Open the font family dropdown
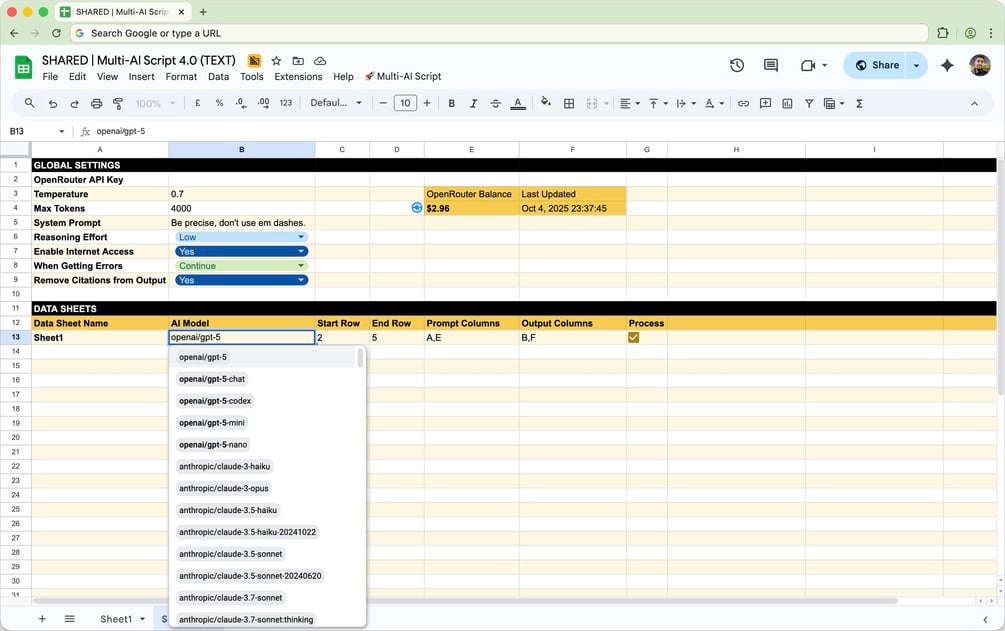This screenshot has width=1005, height=631. click(336, 103)
